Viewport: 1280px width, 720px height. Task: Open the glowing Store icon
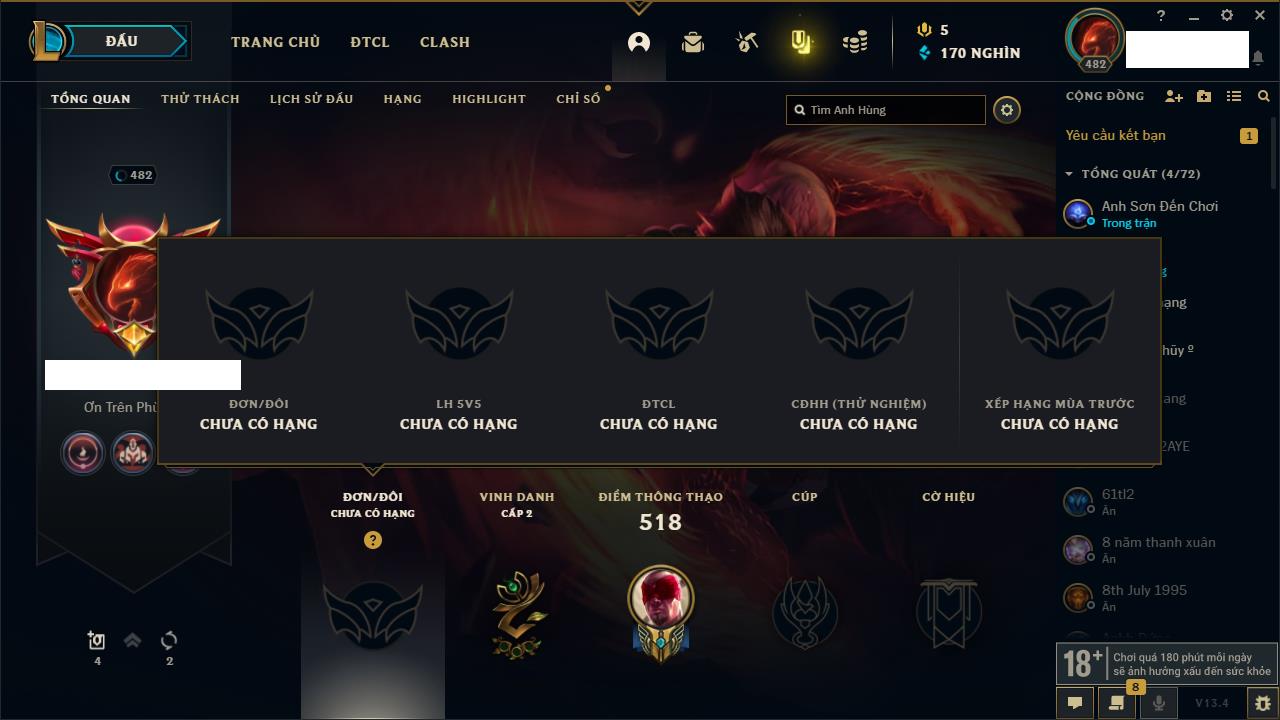[x=801, y=42]
